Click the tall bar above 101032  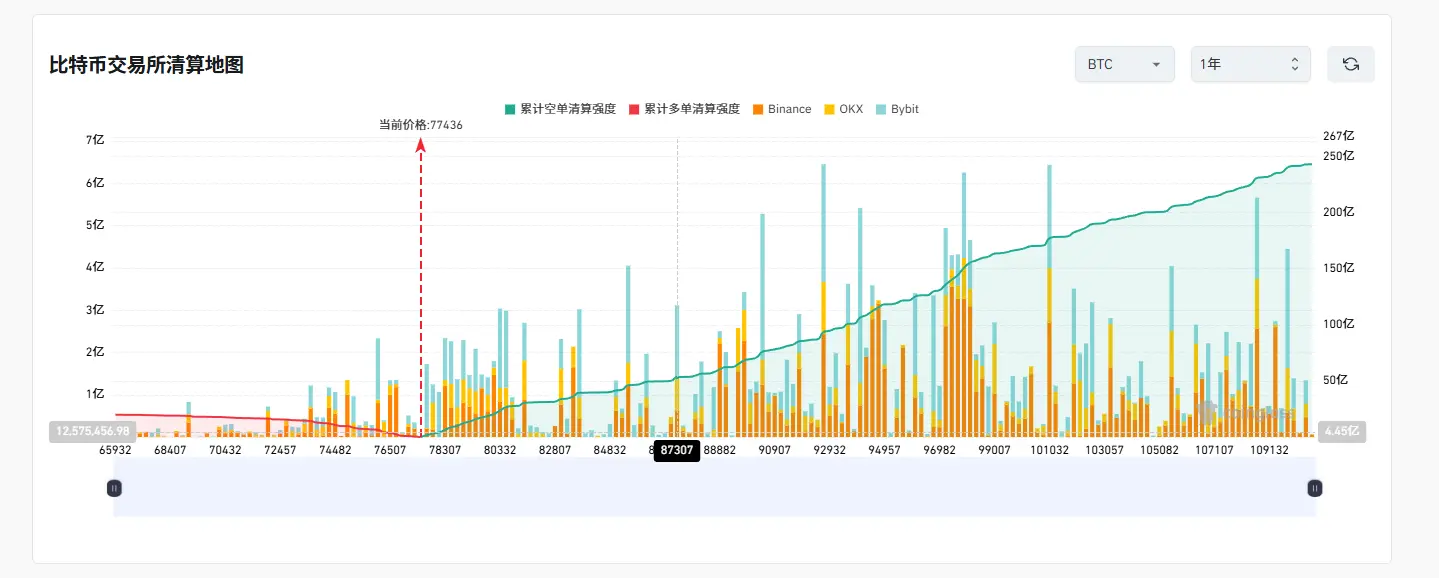(1049, 300)
